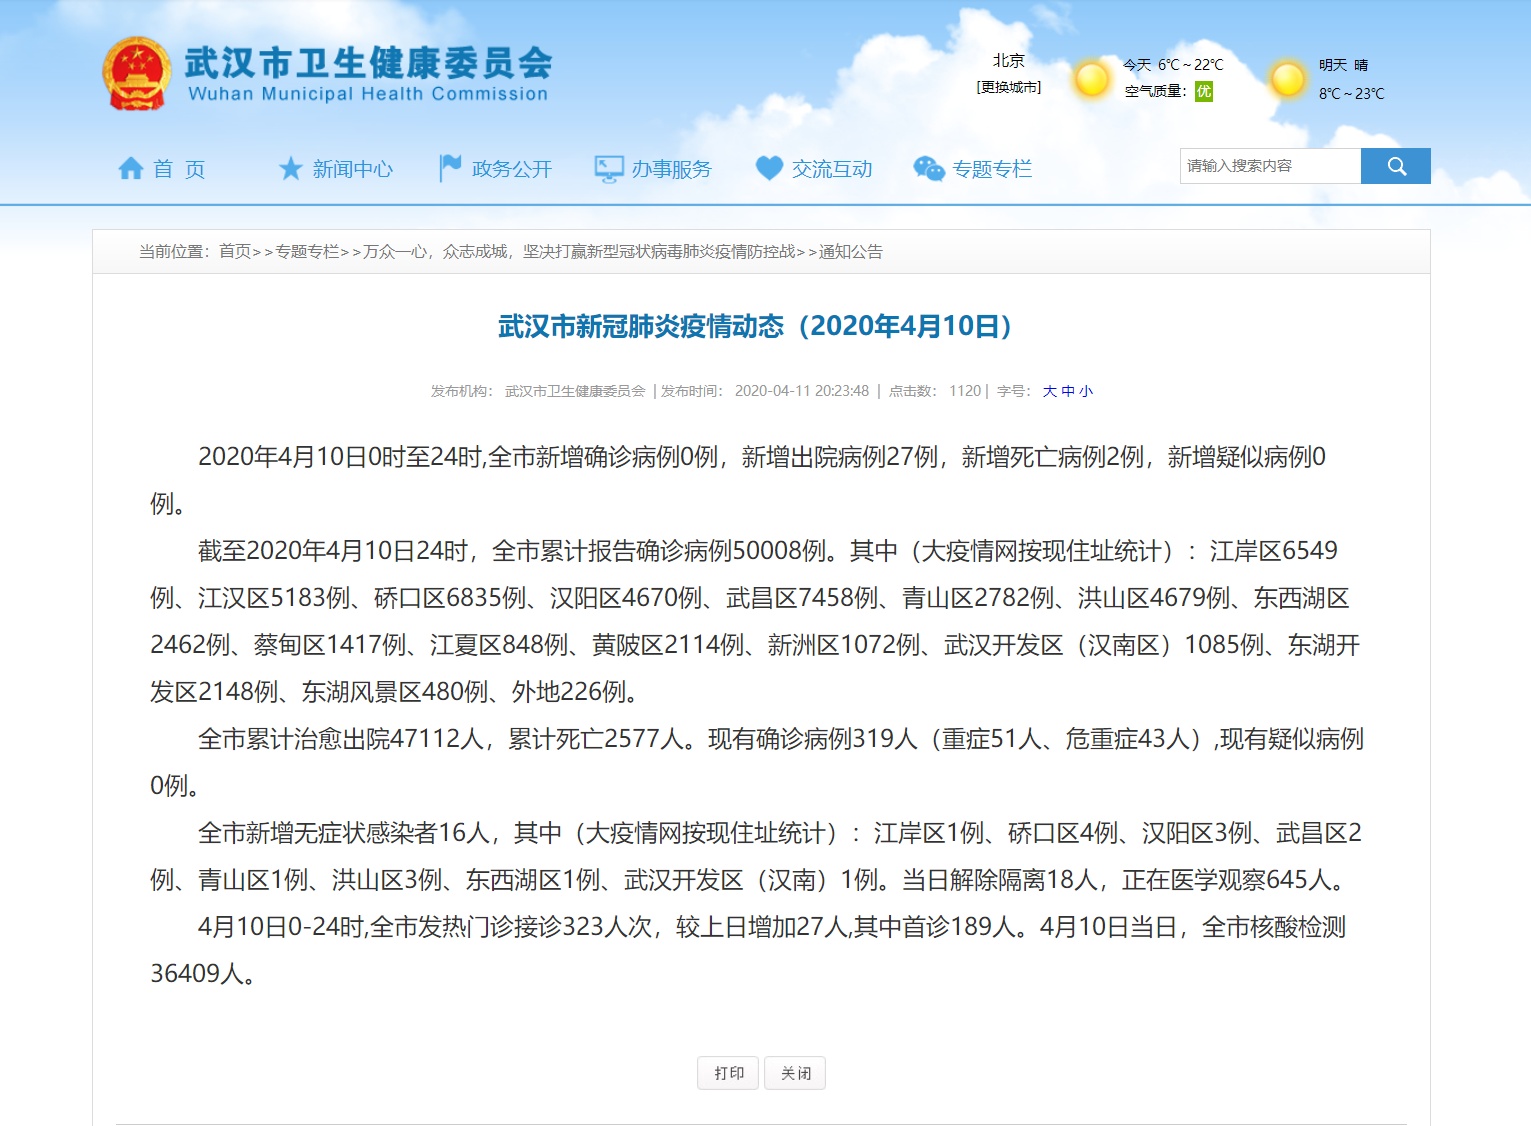This screenshot has height=1126, width=1531.
Task: Go to 首页 in the breadcrumb
Action: (x=235, y=252)
